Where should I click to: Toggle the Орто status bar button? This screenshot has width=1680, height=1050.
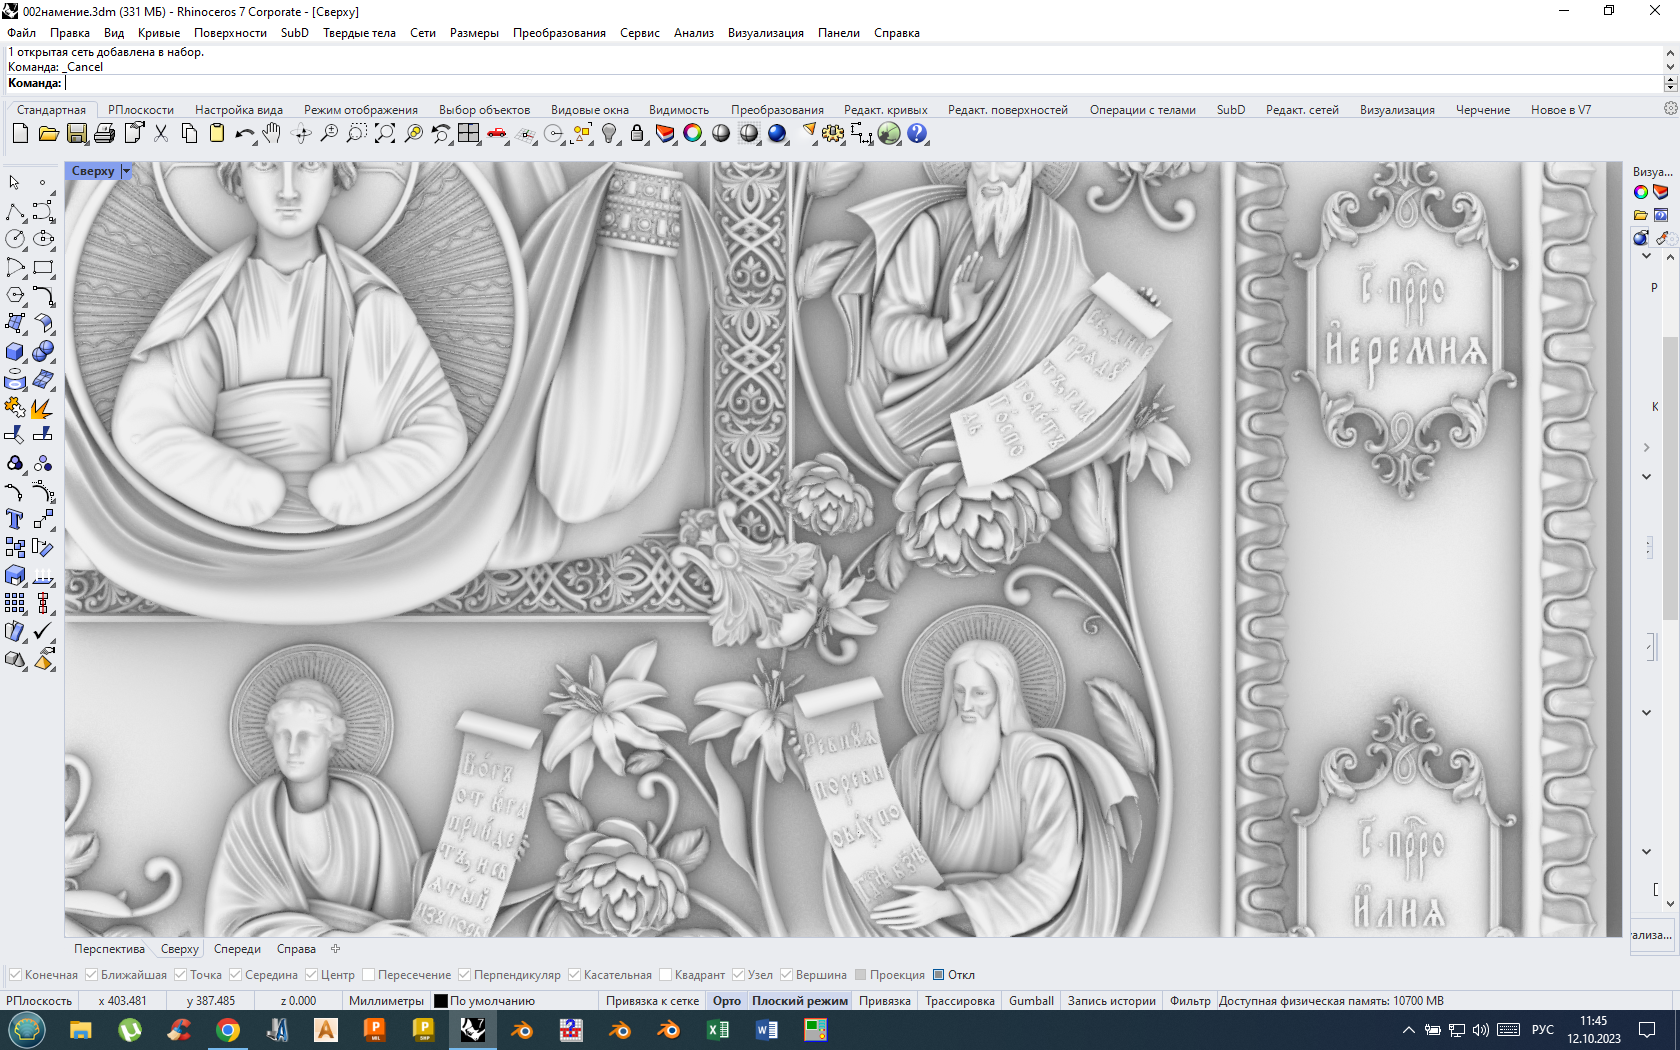(x=727, y=1001)
